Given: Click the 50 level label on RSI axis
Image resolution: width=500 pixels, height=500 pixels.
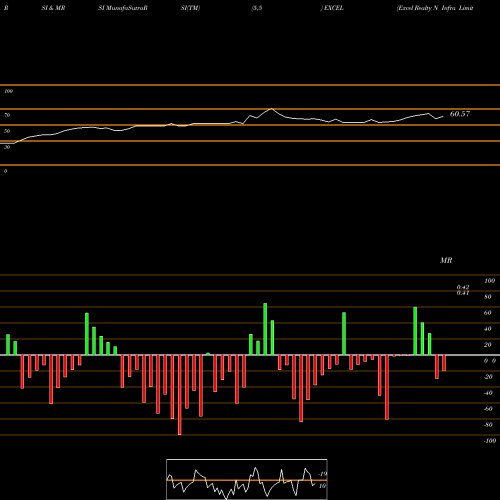Looking at the screenshot, I should (7, 131).
